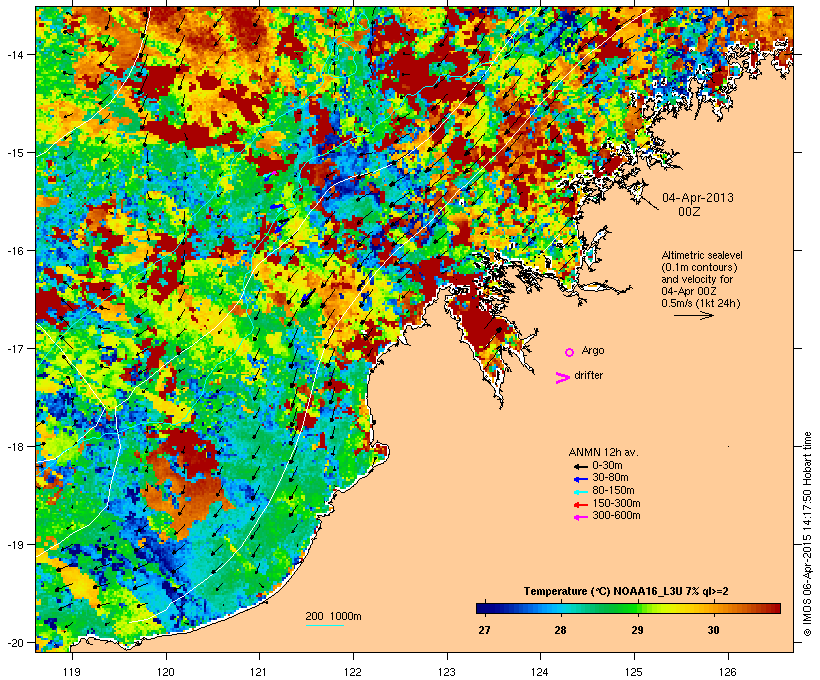Click the '150-300m' depth label

coord(616,503)
